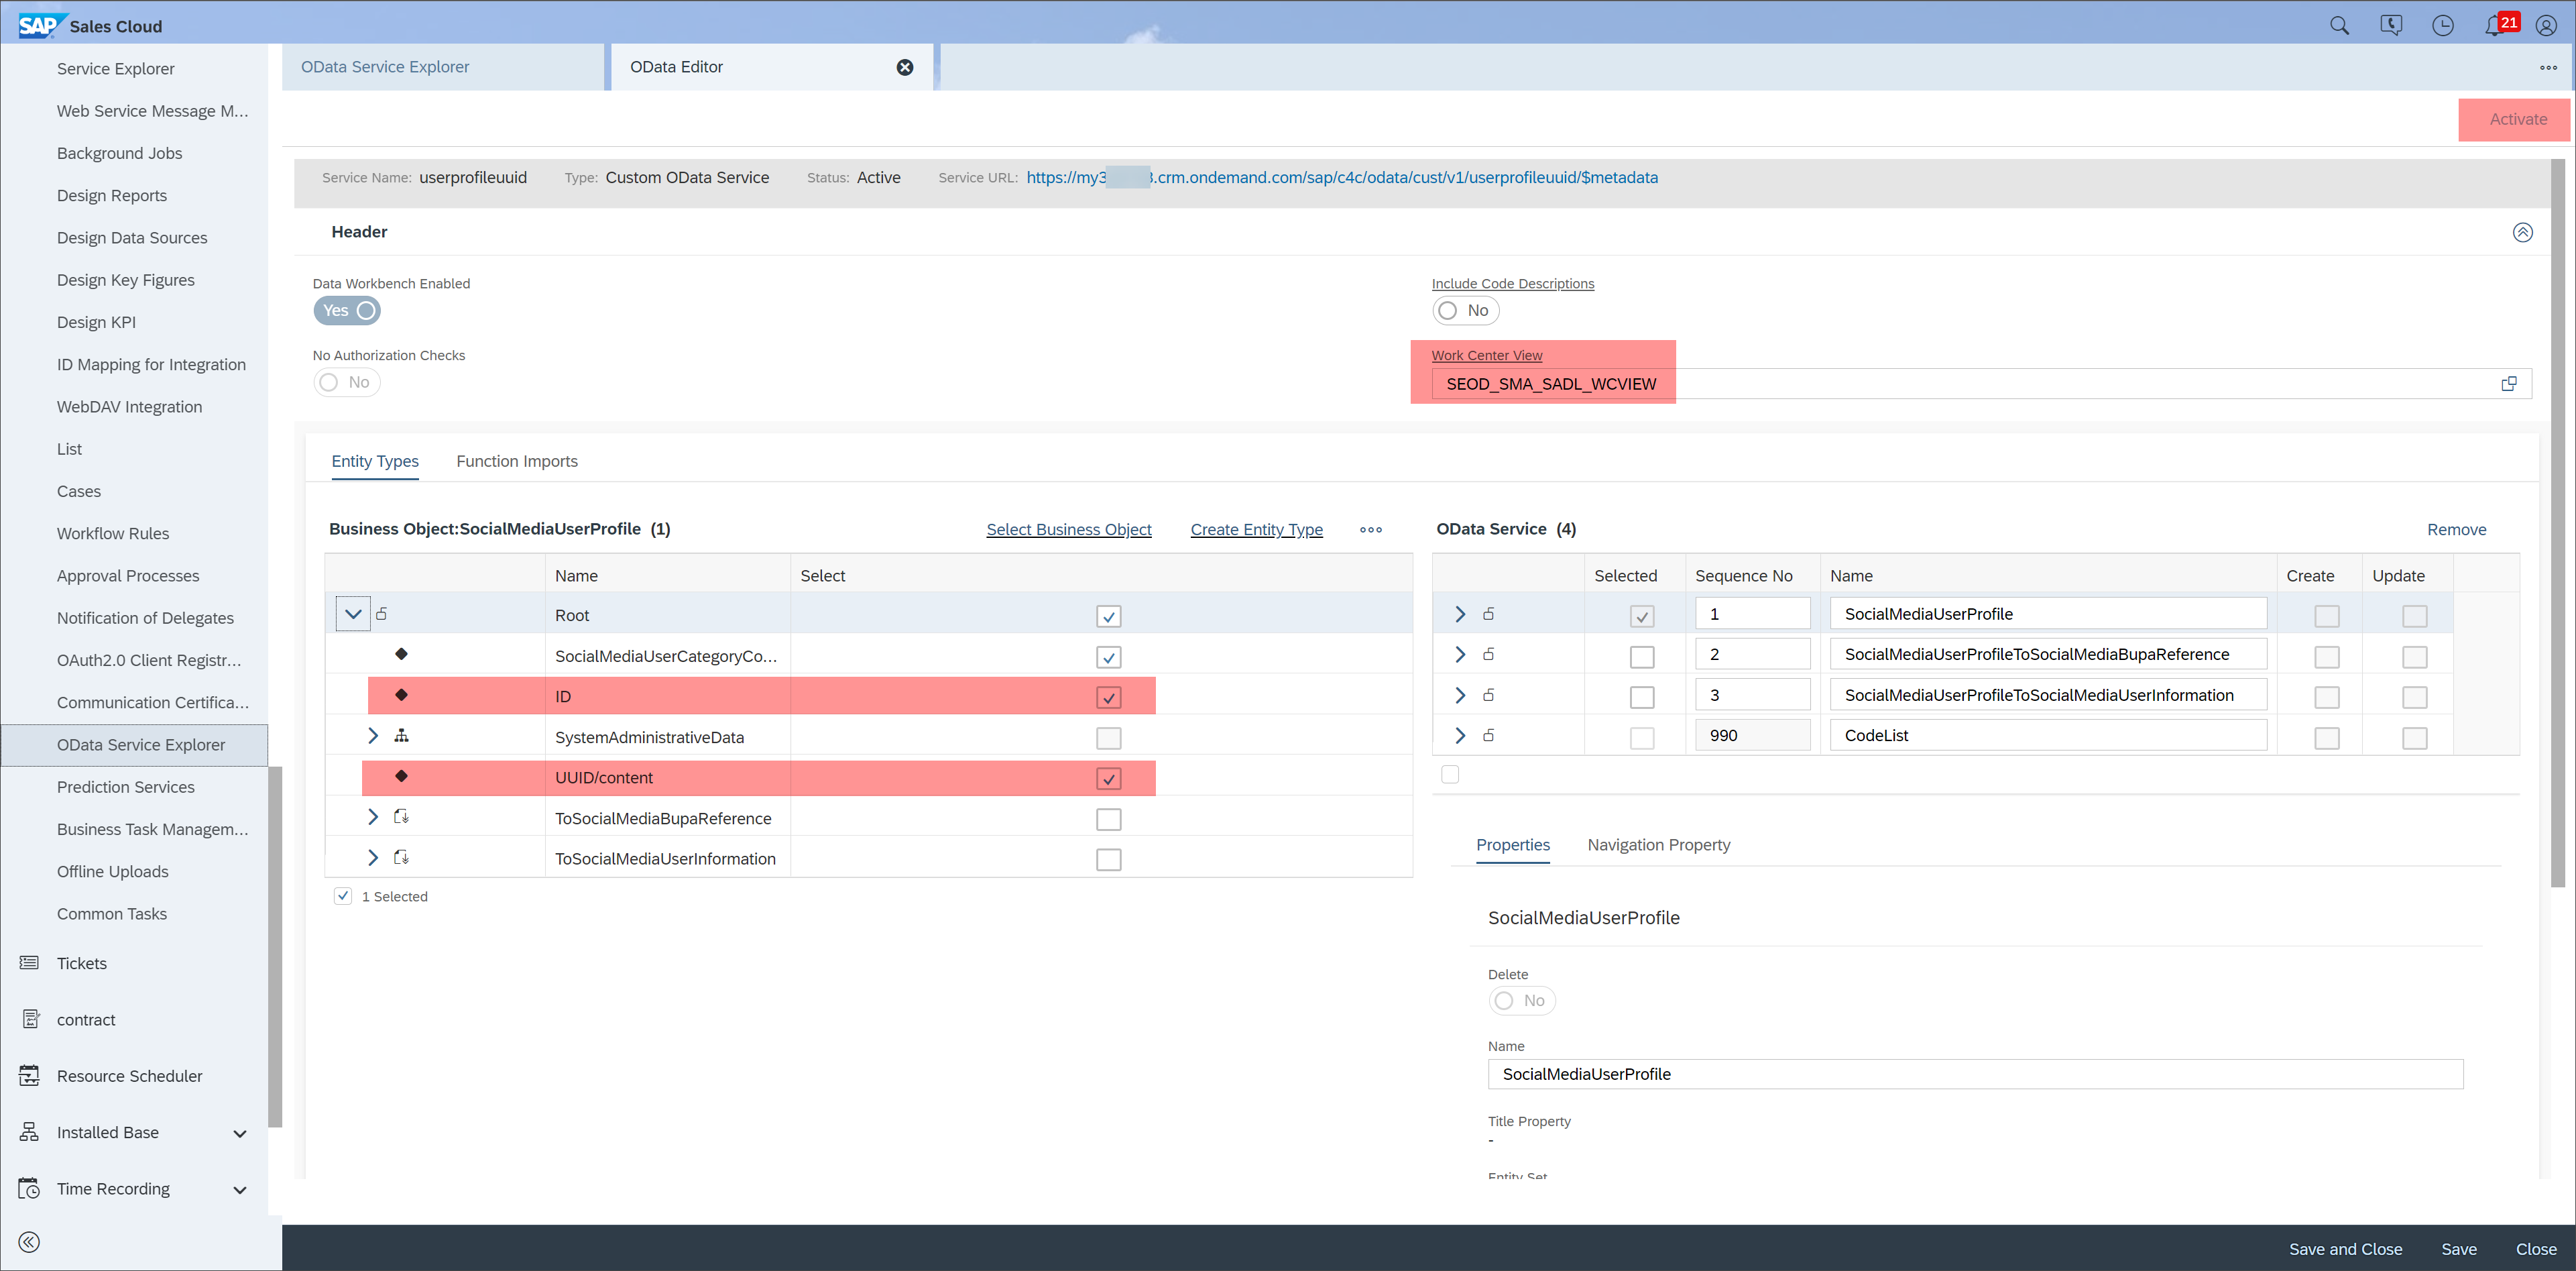Check SystemAdministrativeData select checkbox
Viewport: 2576px width, 1271px height.
(1108, 738)
